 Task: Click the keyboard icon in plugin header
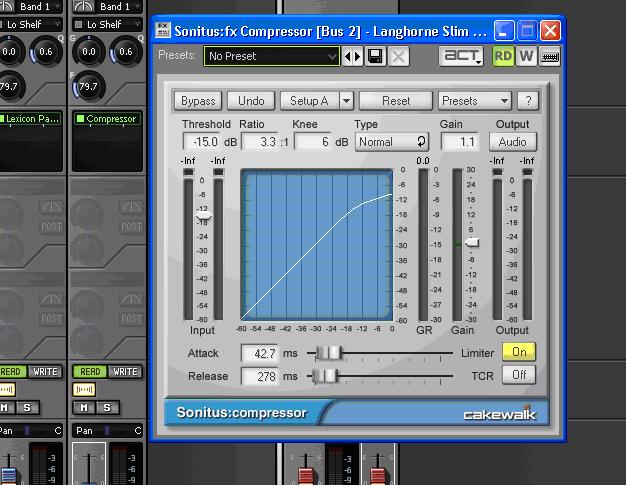(550, 56)
